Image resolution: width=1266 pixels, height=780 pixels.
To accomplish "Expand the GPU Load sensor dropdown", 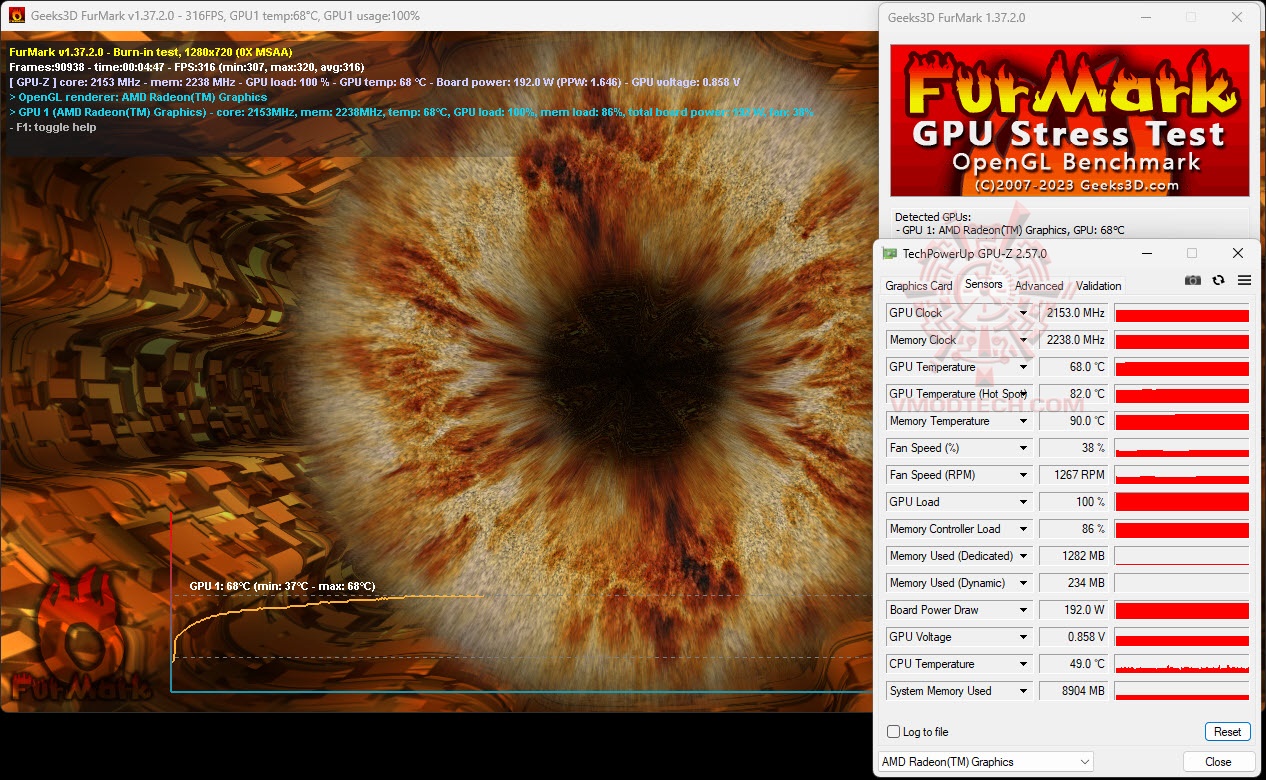I will pyautogui.click(x=1023, y=502).
